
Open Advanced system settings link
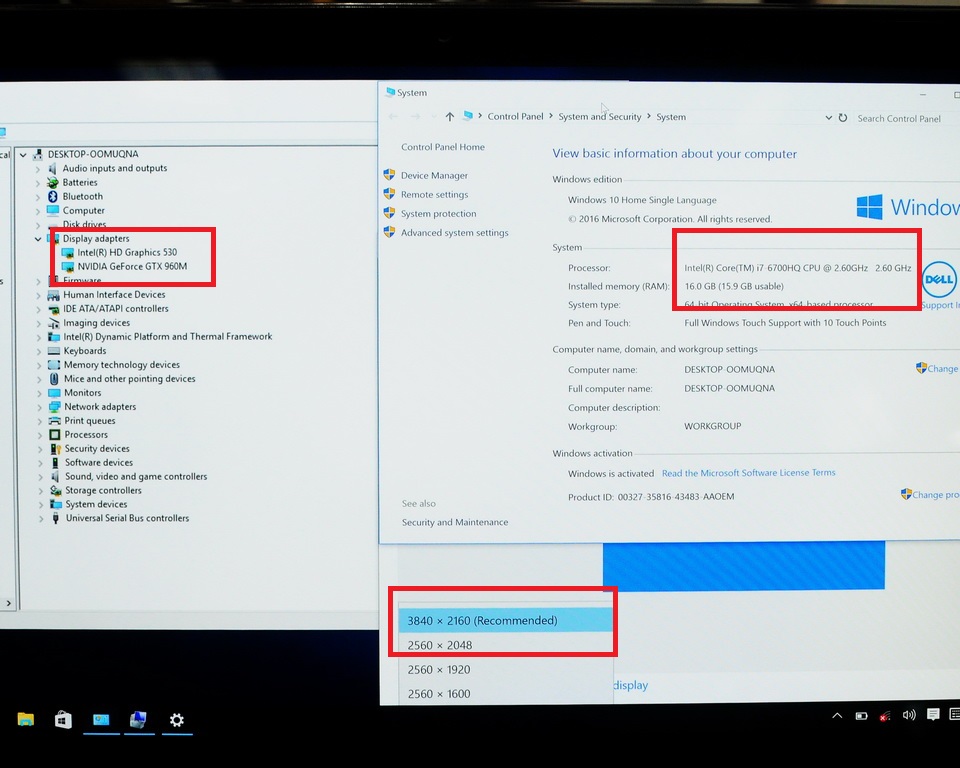[x=454, y=233]
